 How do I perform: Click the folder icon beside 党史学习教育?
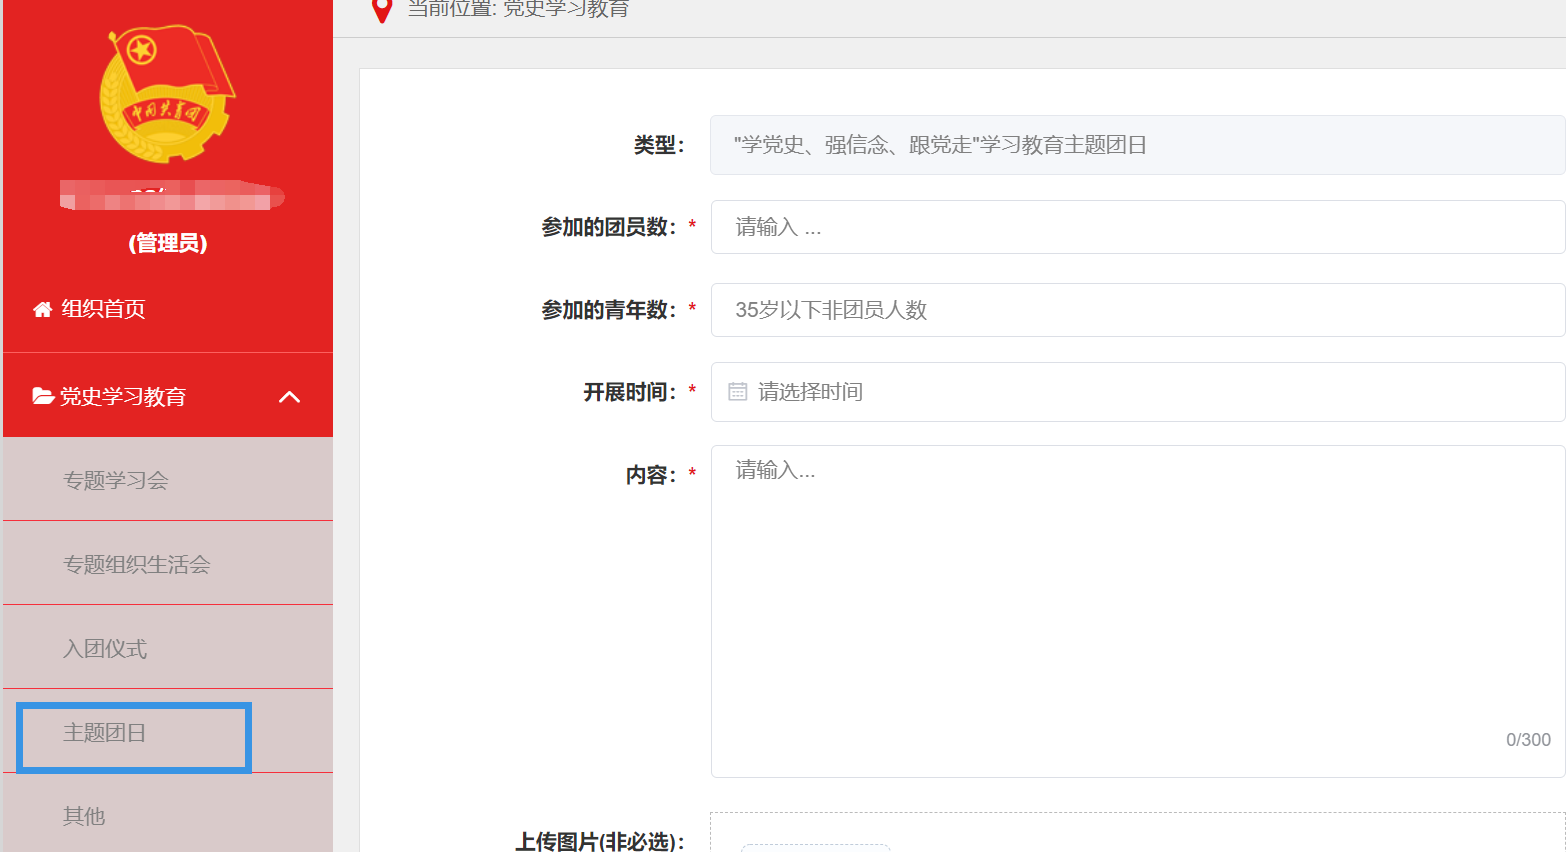[43, 397]
